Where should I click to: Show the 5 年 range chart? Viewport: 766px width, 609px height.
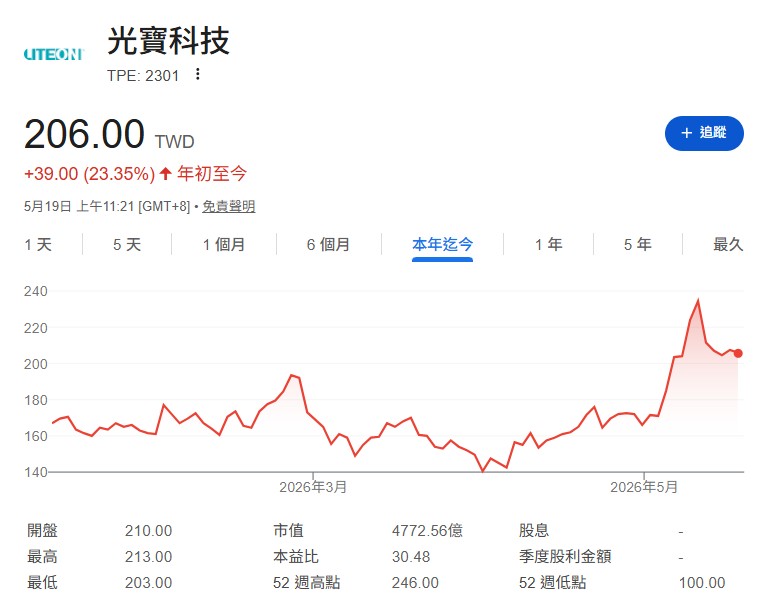[638, 244]
